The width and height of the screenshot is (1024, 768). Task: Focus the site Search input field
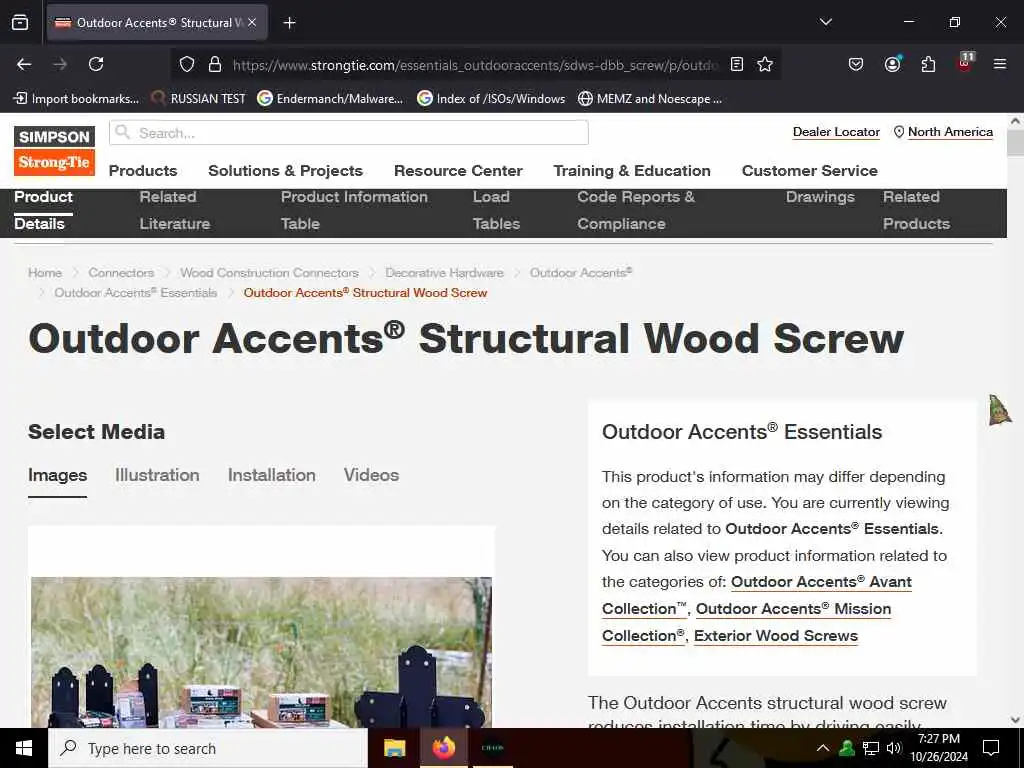[349, 133]
